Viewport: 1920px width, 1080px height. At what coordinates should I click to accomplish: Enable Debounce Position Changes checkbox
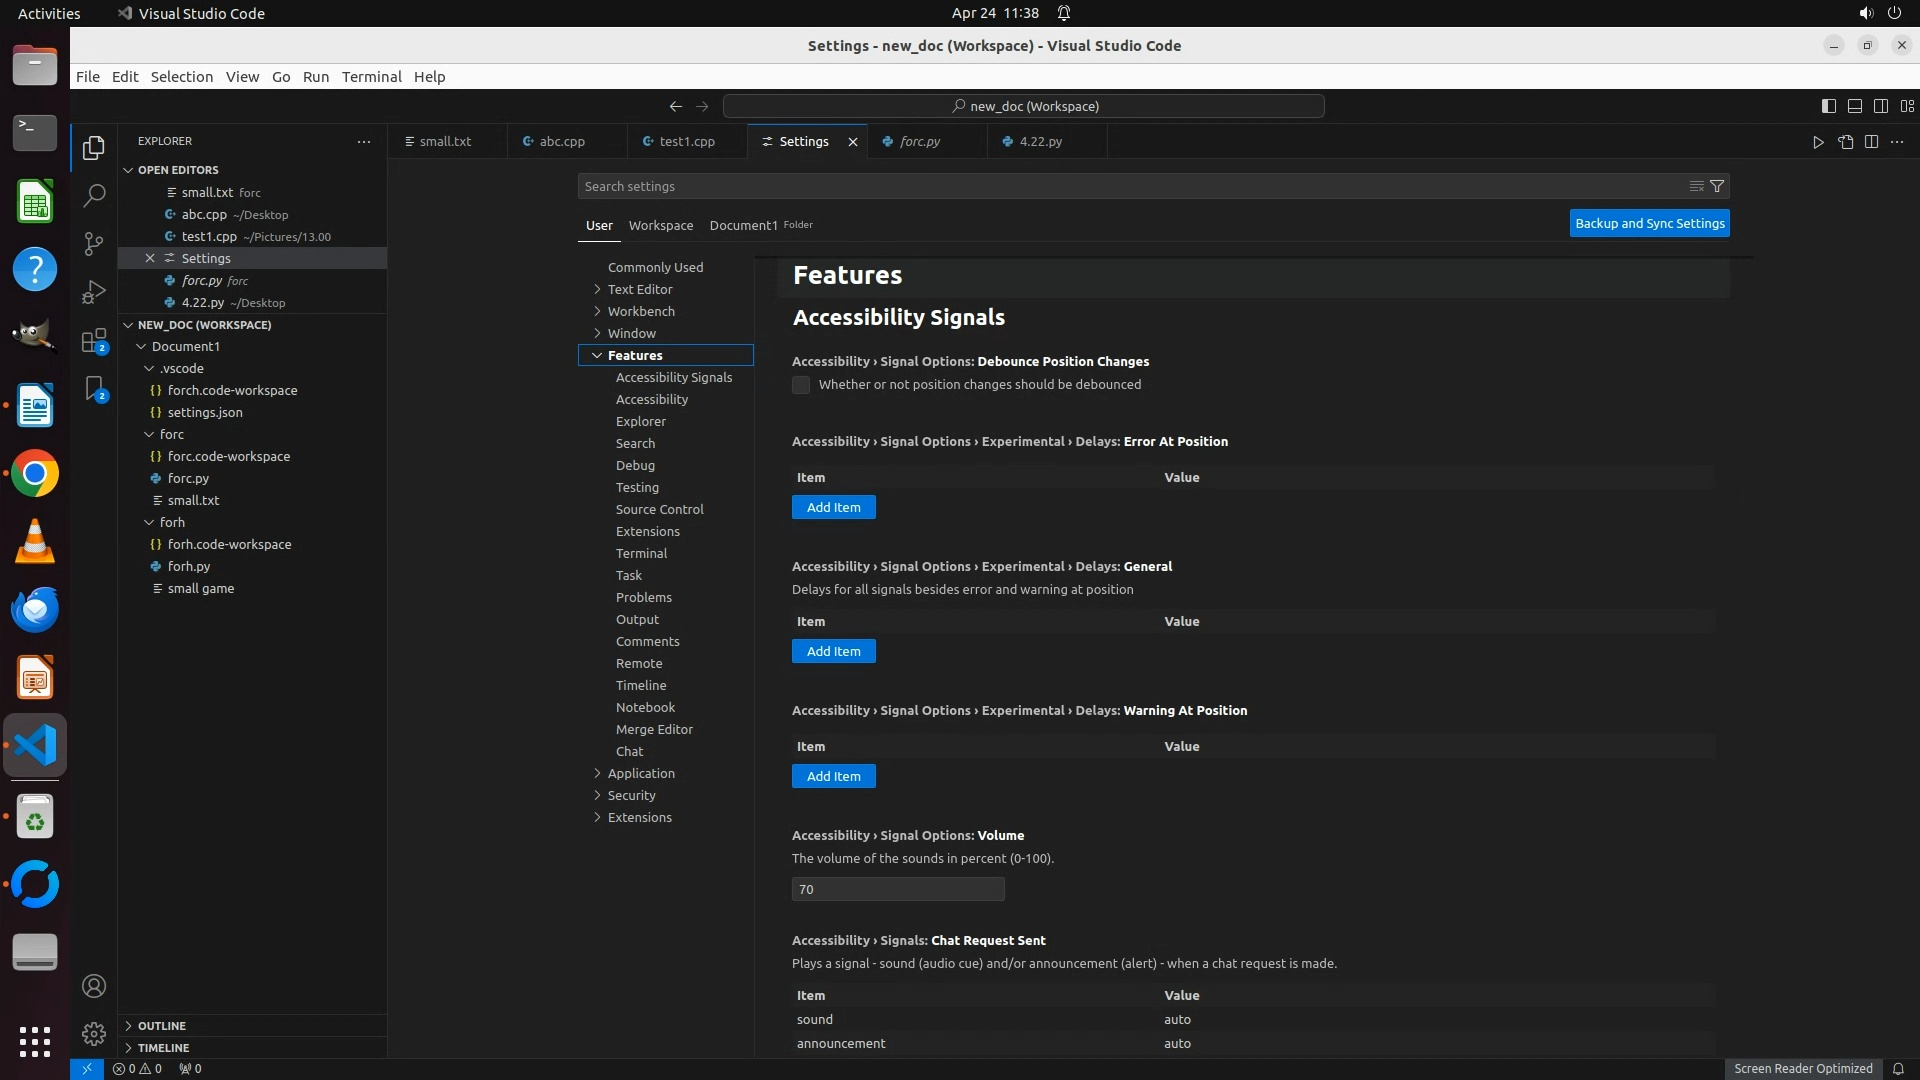click(801, 385)
